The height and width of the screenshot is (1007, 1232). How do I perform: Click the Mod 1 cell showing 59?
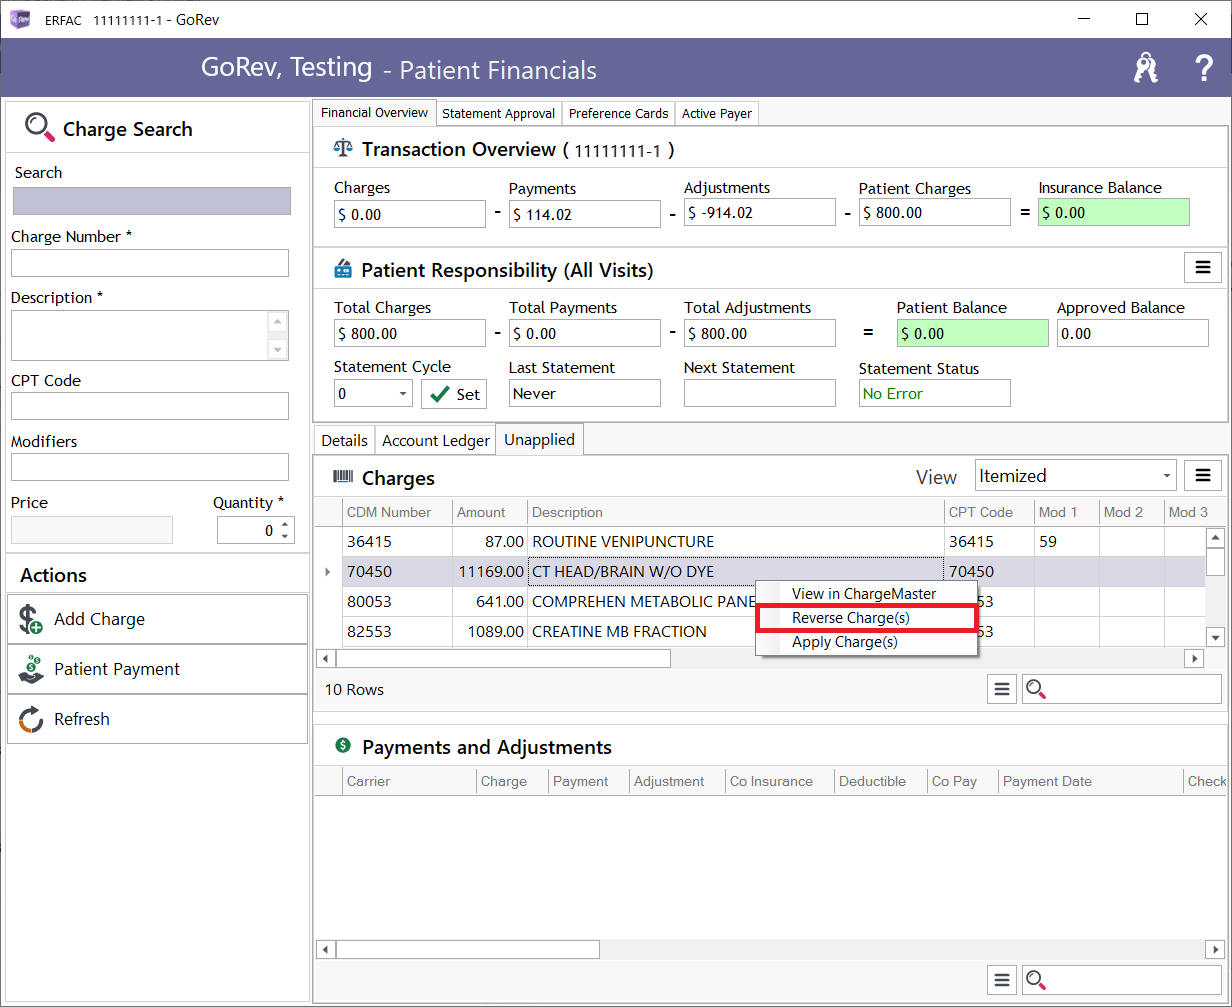[1067, 542]
